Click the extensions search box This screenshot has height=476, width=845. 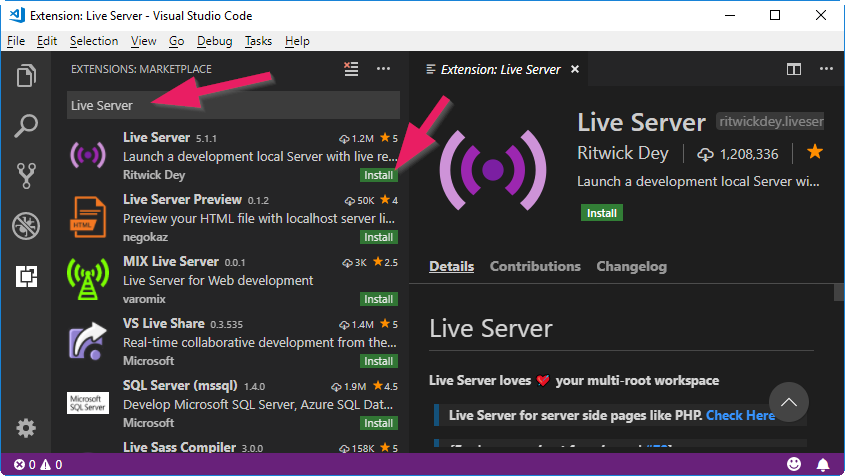(x=233, y=105)
